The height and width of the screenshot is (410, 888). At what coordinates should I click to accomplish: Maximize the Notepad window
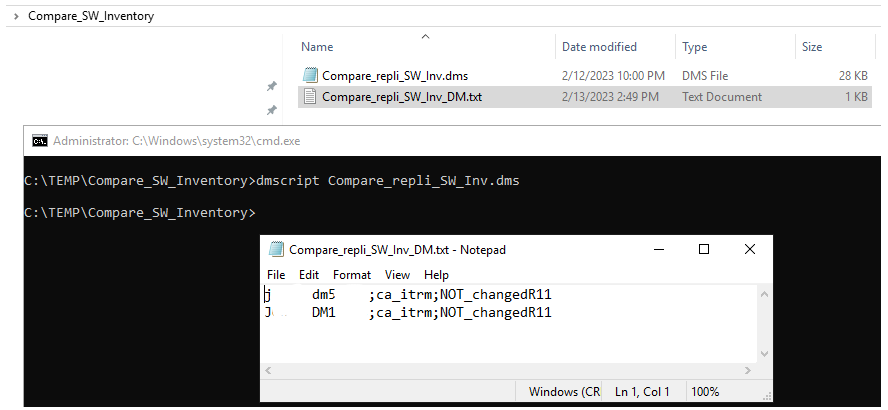click(704, 250)
